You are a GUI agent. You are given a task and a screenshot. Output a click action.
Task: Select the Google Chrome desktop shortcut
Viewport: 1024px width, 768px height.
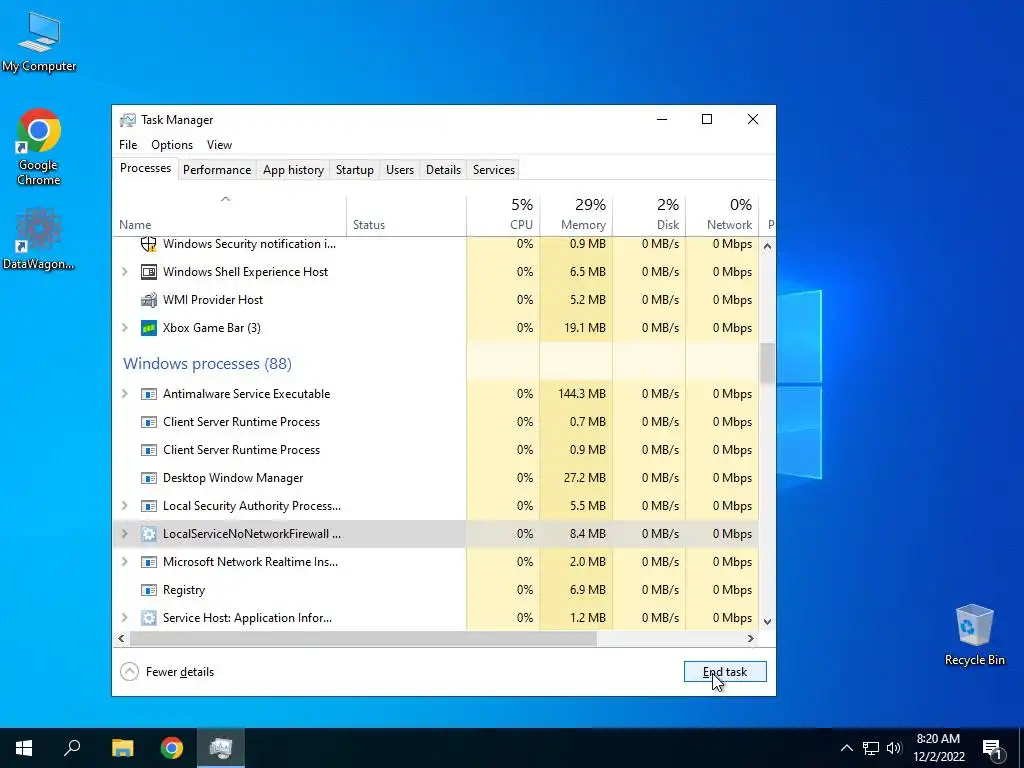(39, 148)
